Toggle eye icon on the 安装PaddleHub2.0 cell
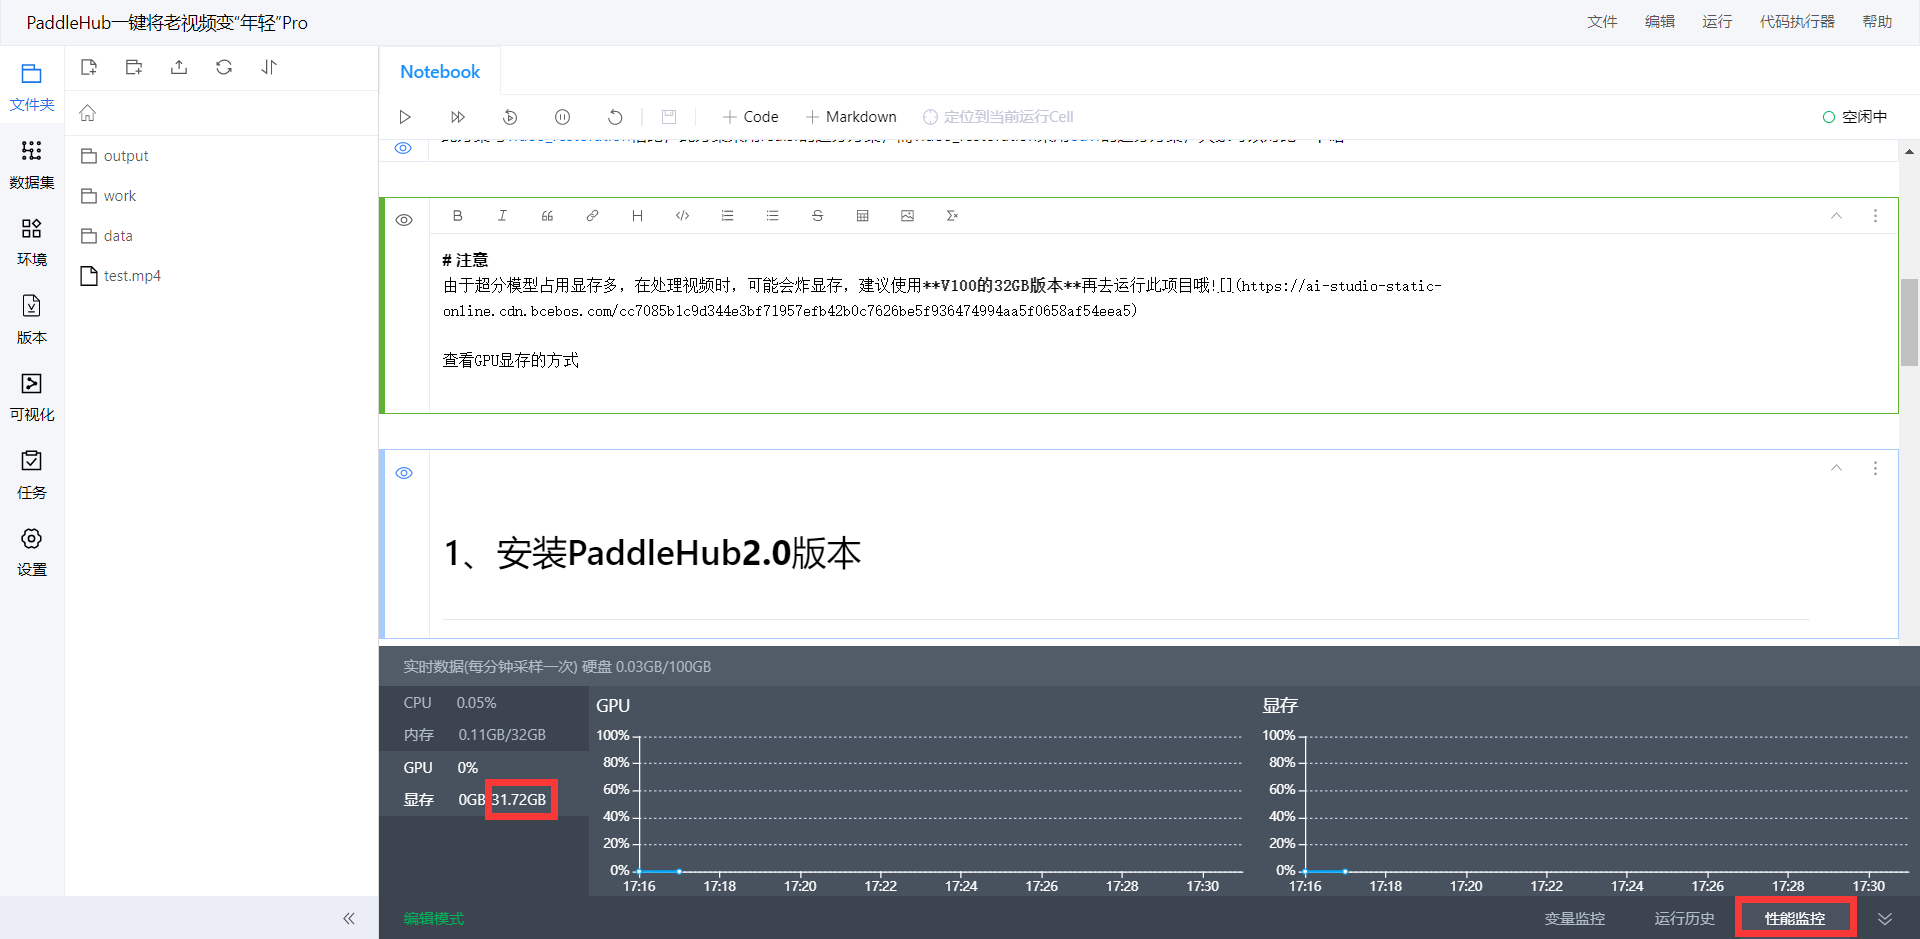Viewport: 1920px width, 939px height. point(404,472)
